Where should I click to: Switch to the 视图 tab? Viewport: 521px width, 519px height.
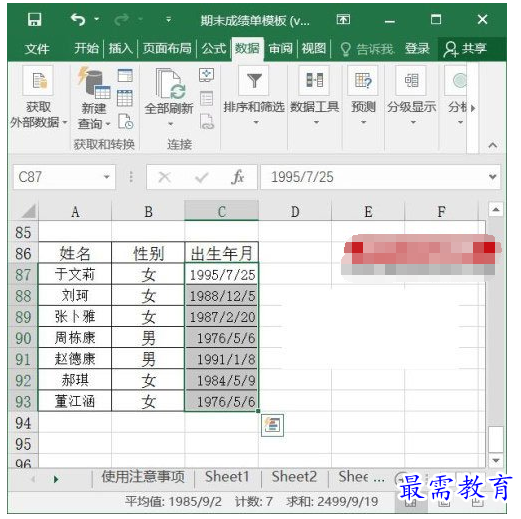coord(314,48)
